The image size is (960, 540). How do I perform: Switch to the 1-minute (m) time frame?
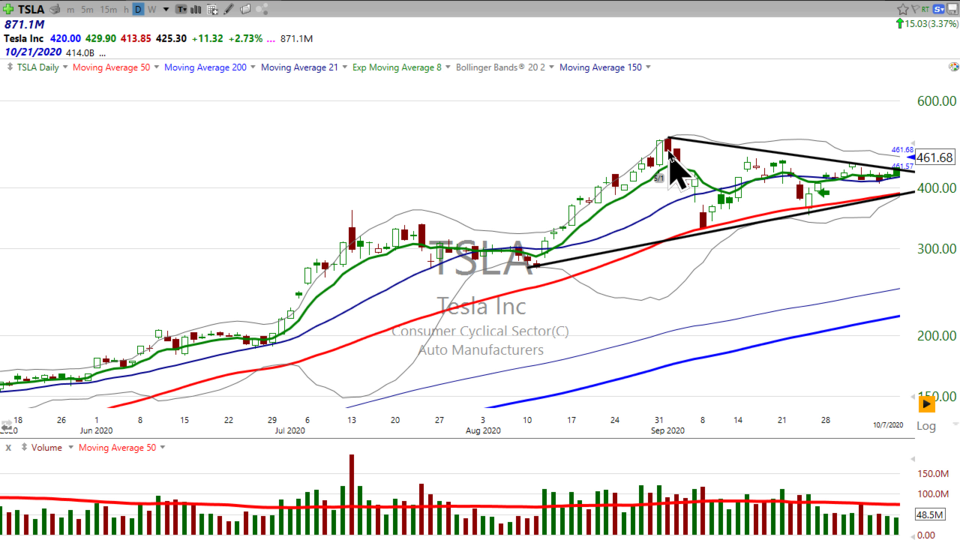pyautogui.click(x=71, y=10)
